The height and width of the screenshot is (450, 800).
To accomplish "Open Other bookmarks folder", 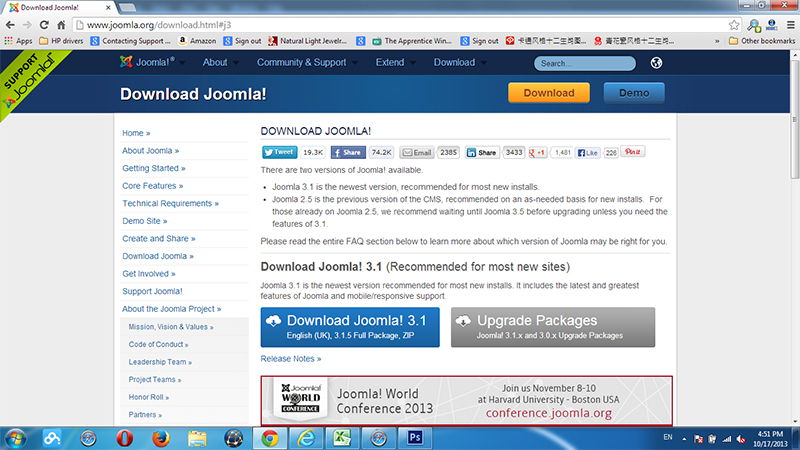I will (x=762, y=41).
